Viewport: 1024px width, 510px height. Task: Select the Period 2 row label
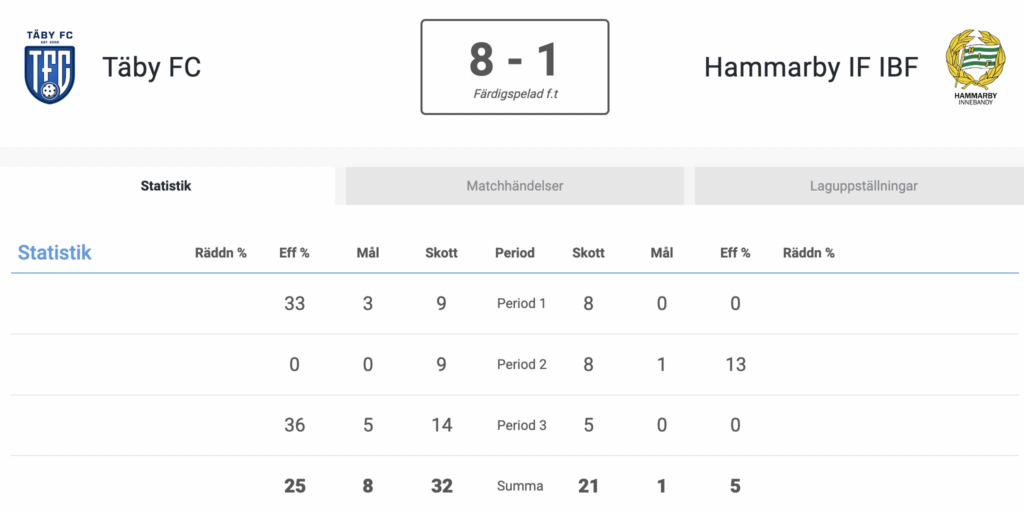tap(521, 364)
